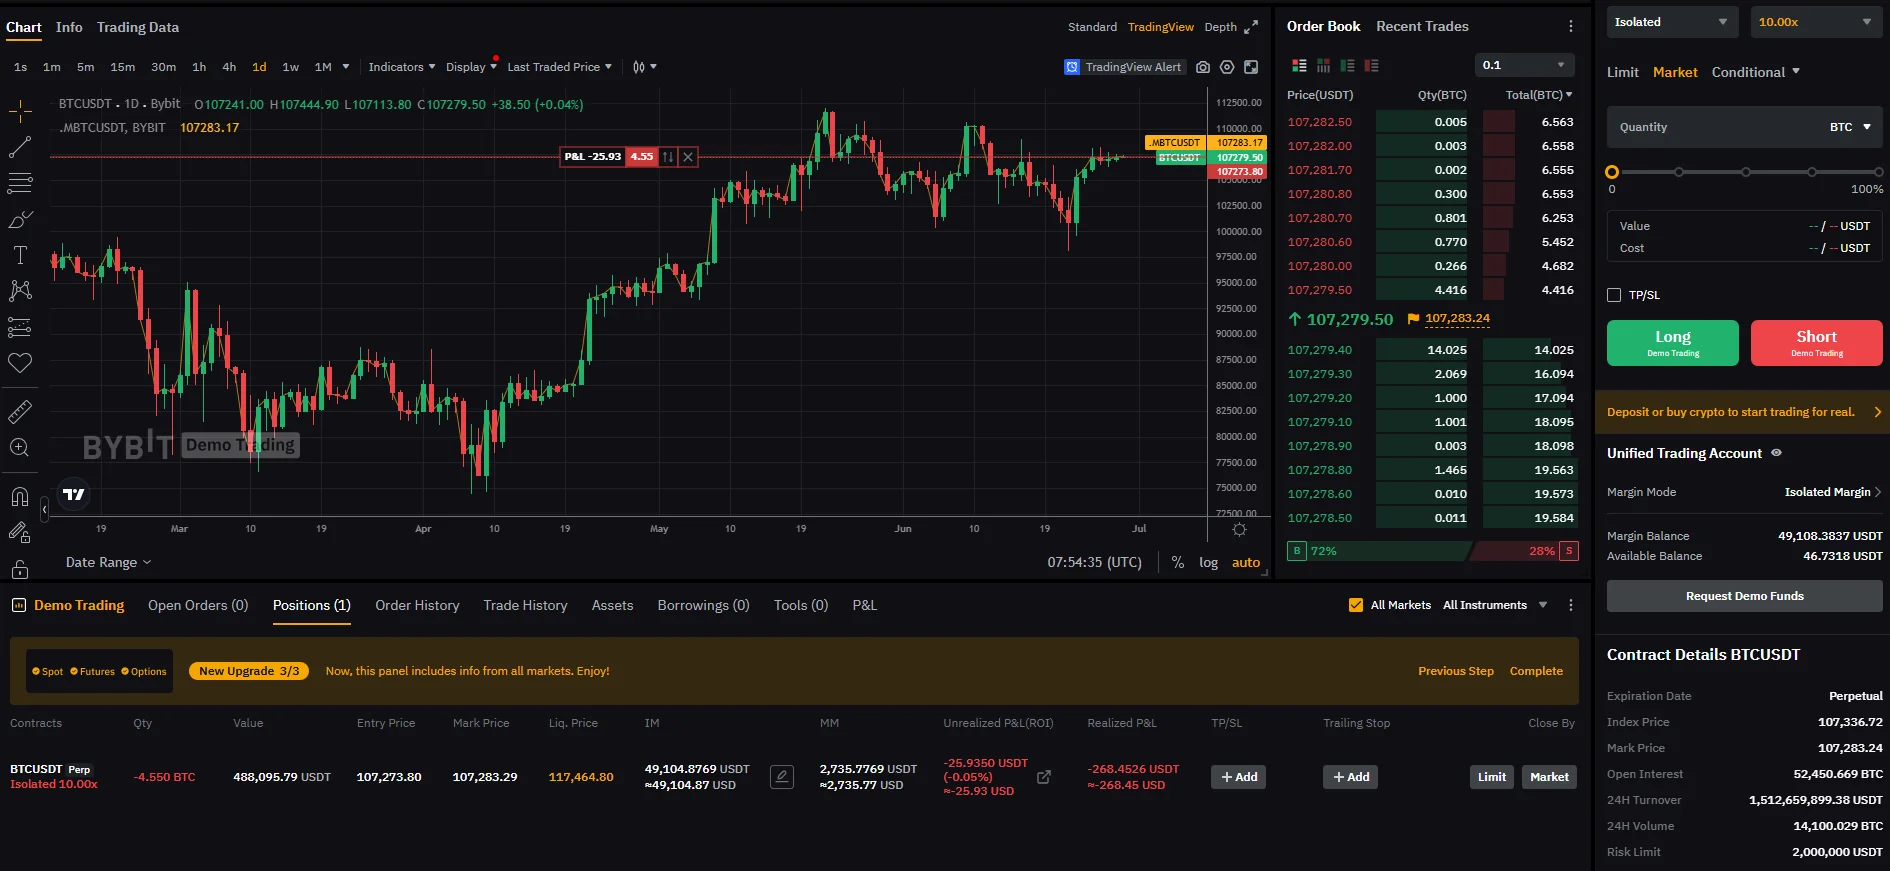Open the 10.00x leverage dropdown

pyautogui.click(x=1816, y=22)
